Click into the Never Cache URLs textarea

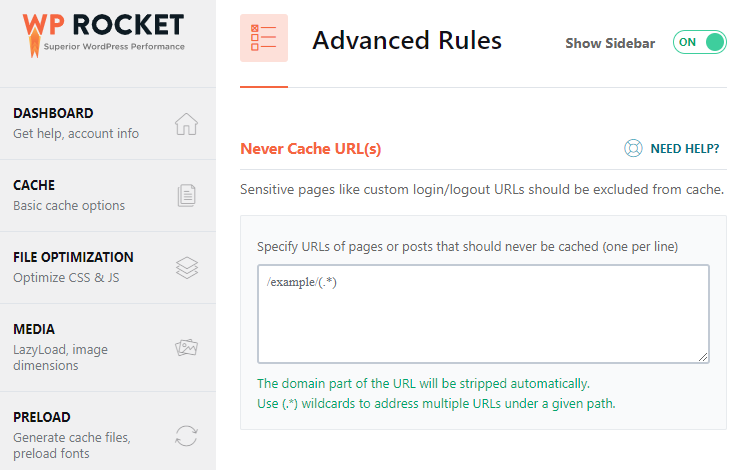coord(483,314)
